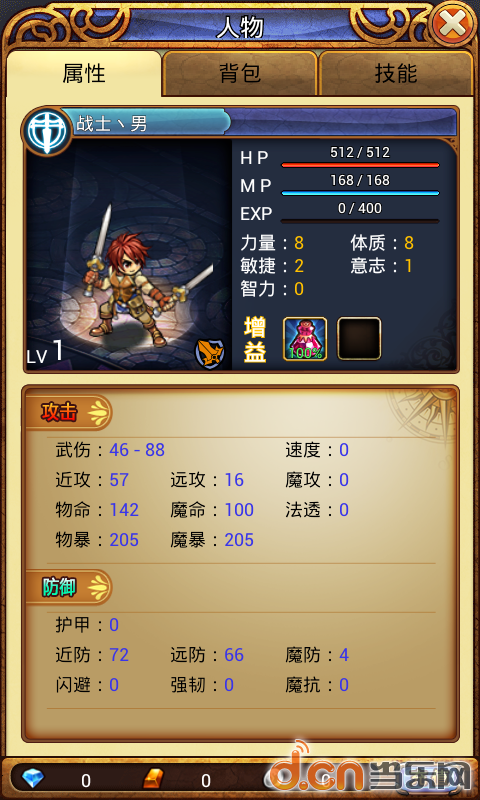The height and width of the screenshot is (800, 480).
Task: Open the 技能 skills tab
Action: click(396, 73)
